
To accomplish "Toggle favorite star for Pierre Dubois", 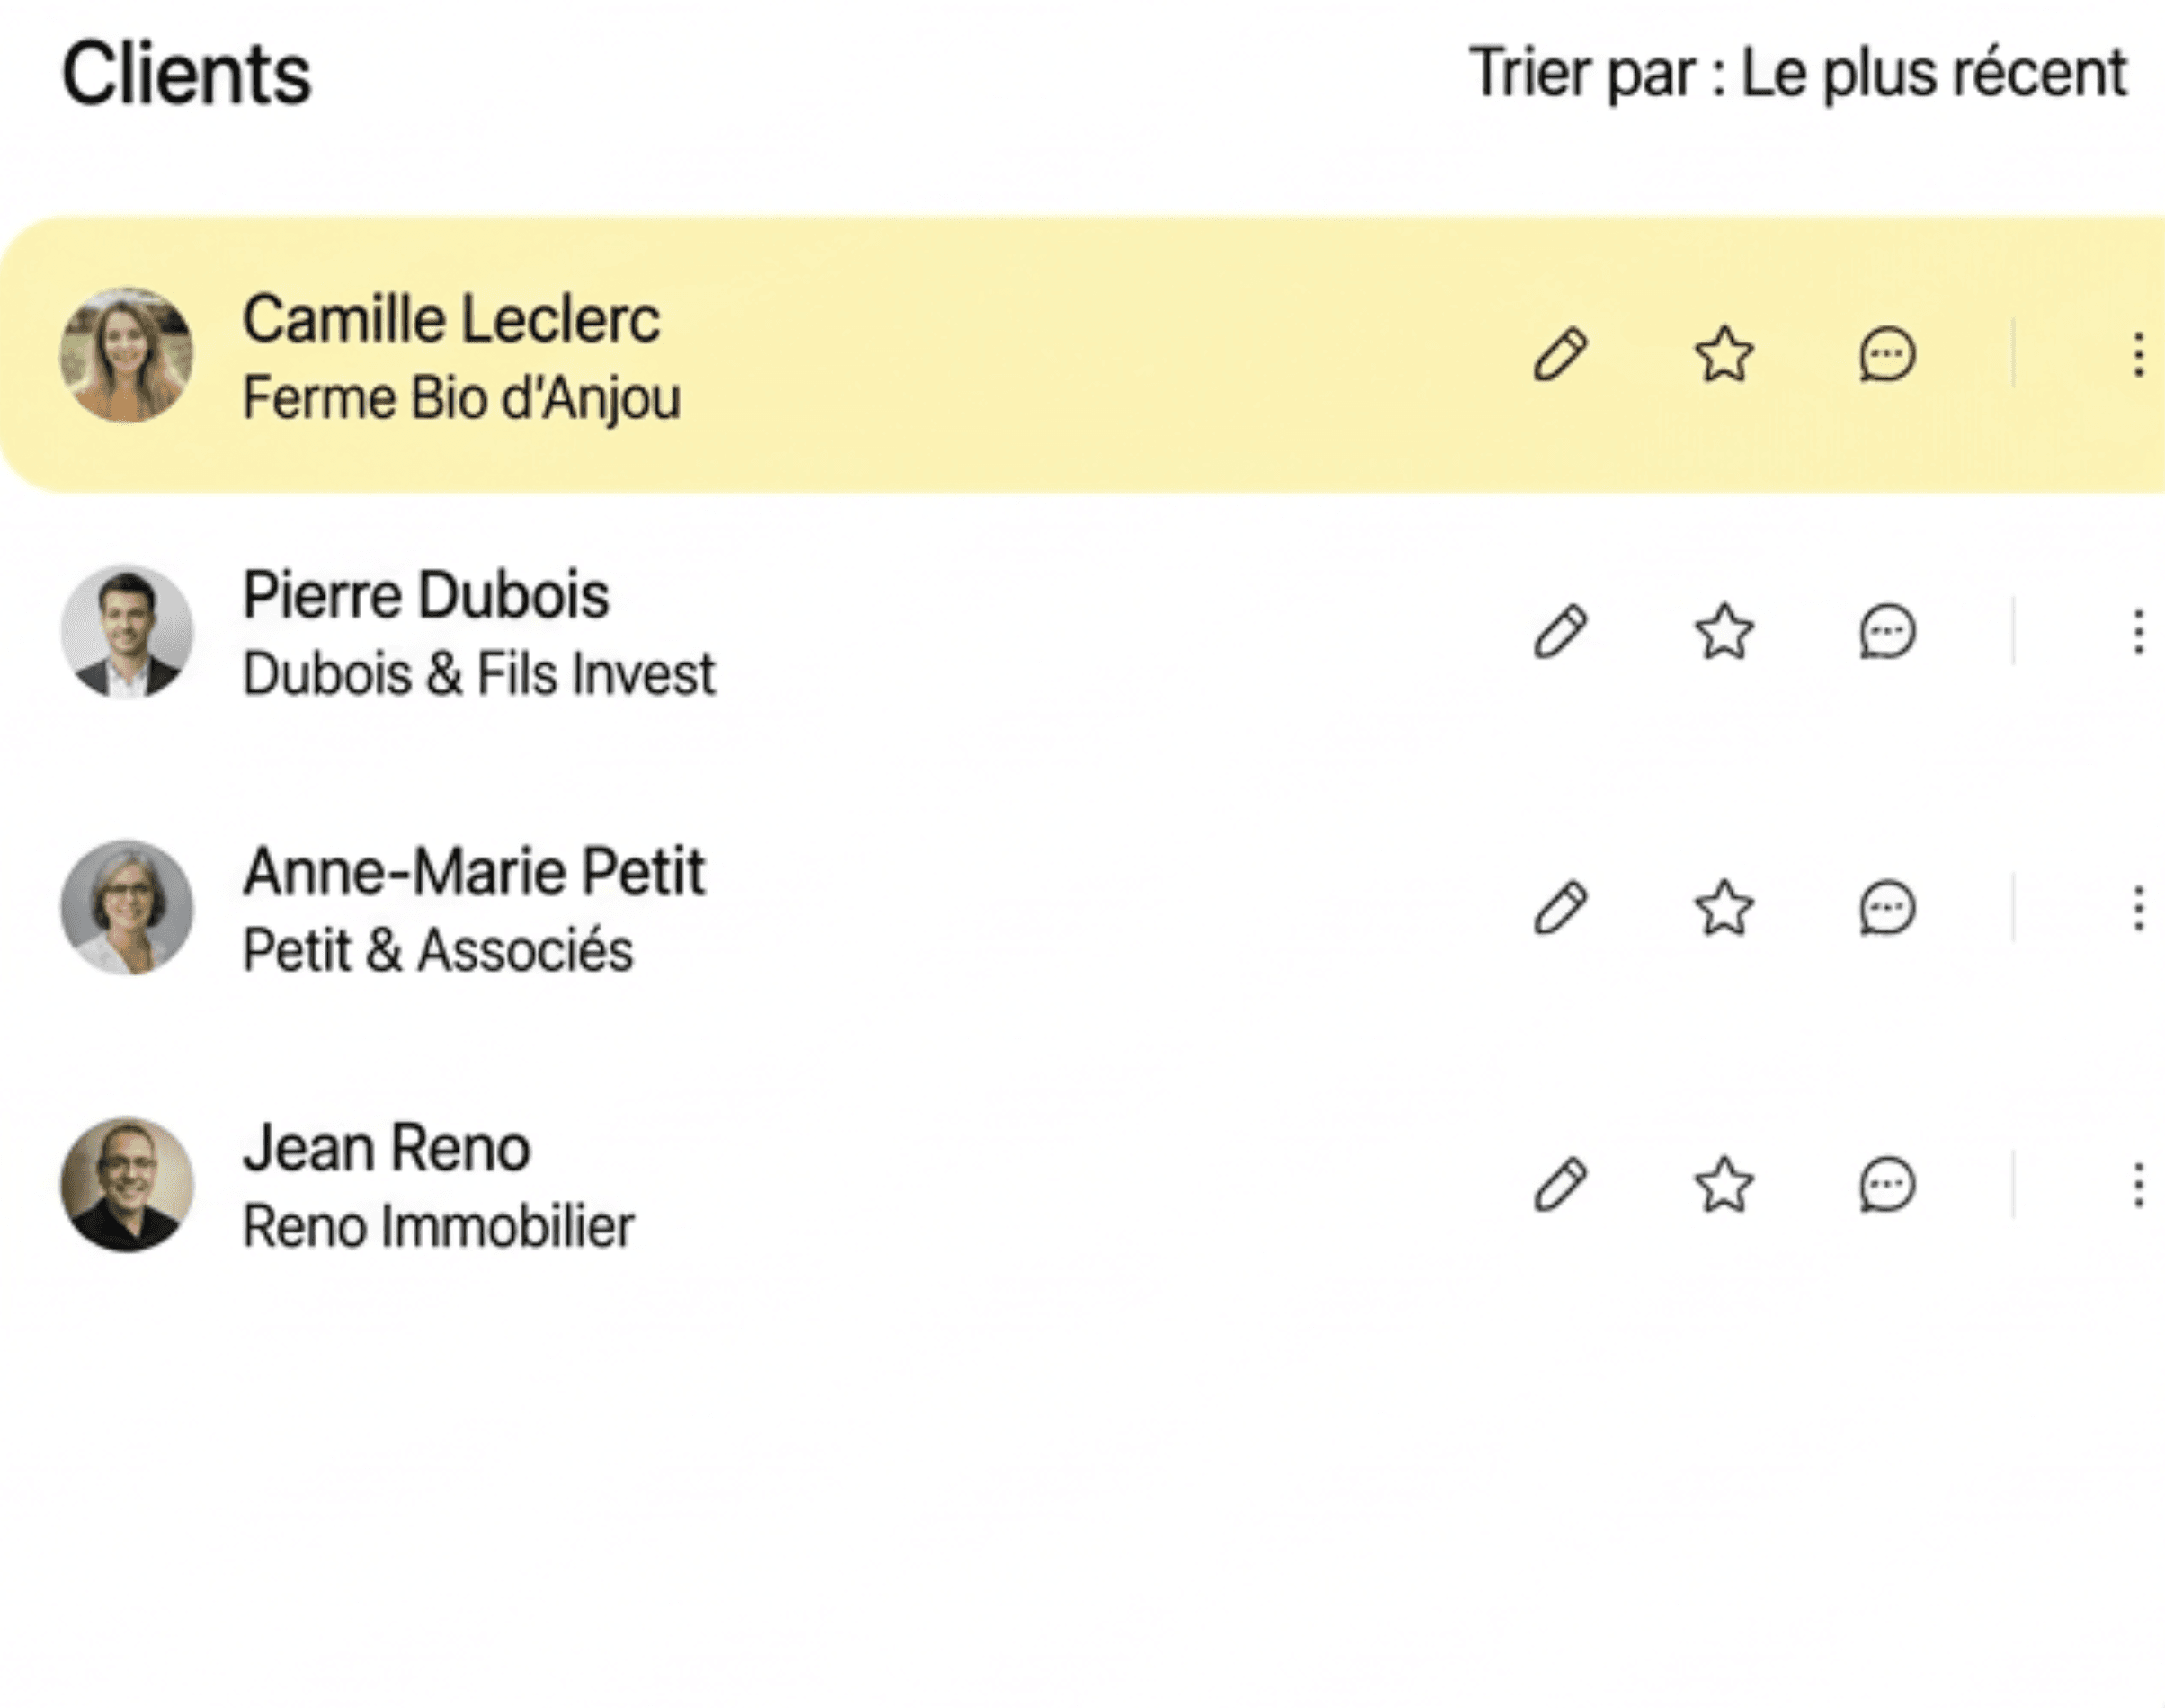I will (1724, 632).
